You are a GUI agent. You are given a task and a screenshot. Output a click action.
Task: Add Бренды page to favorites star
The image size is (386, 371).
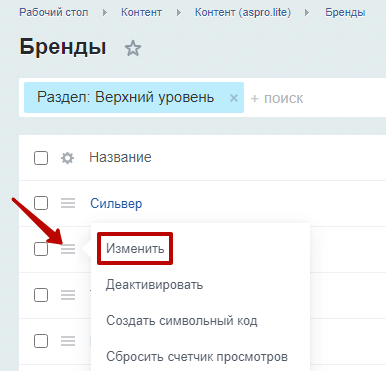pos(133,48)
